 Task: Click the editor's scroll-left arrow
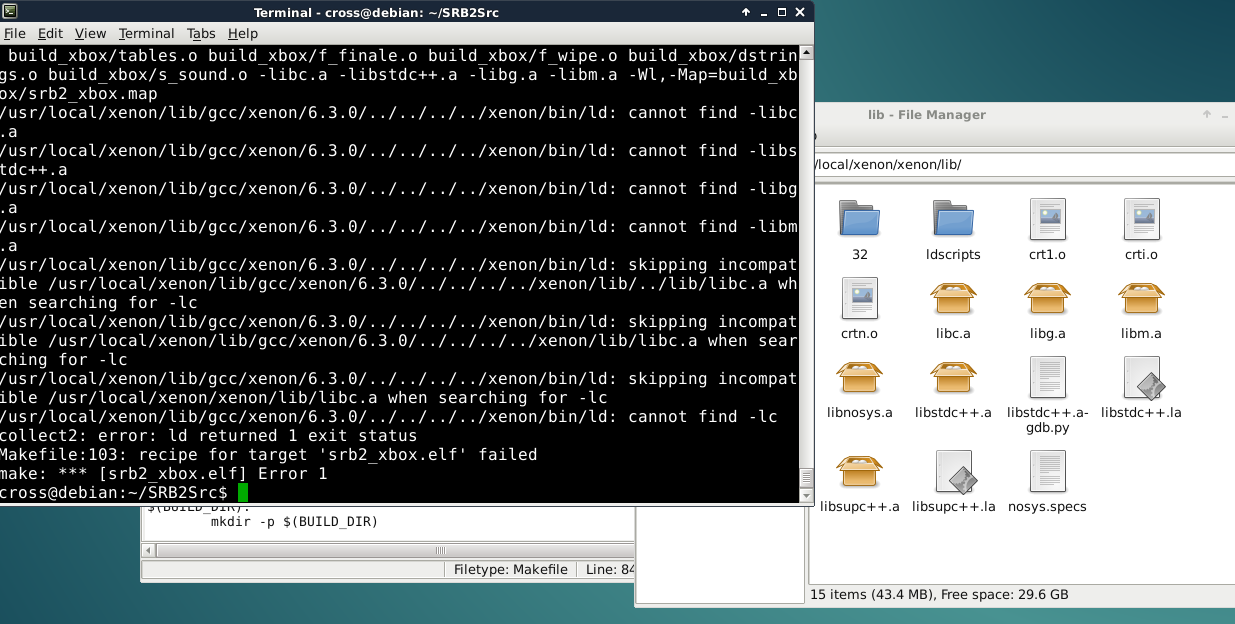149,551
